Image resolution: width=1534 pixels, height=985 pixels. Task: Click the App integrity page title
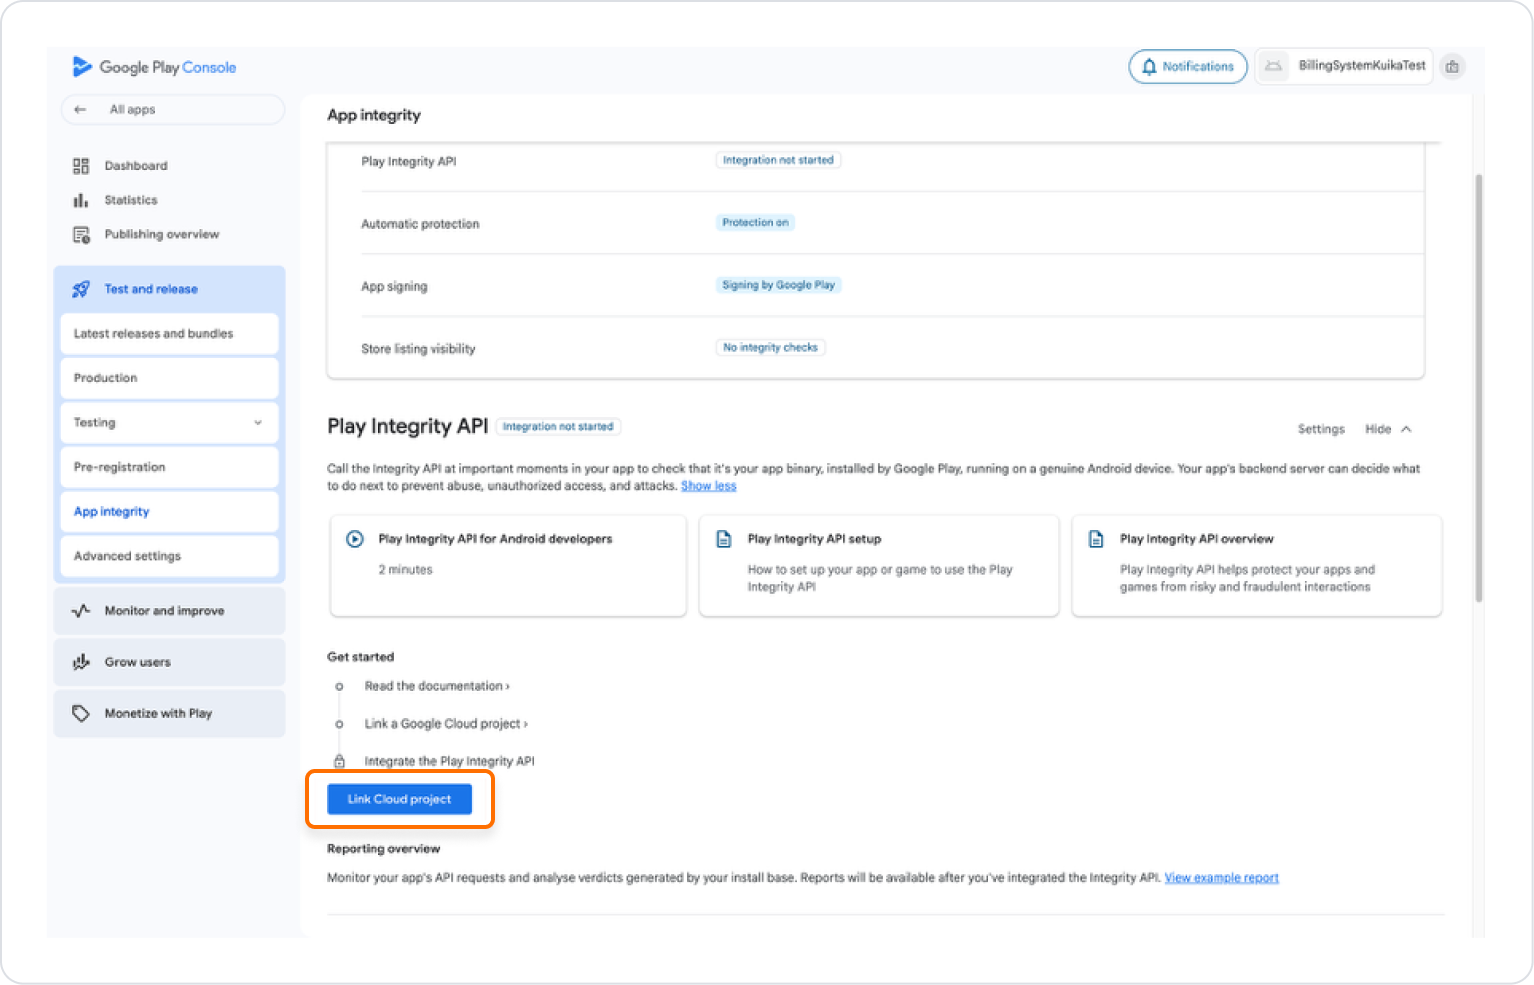[x=374, y=115]
